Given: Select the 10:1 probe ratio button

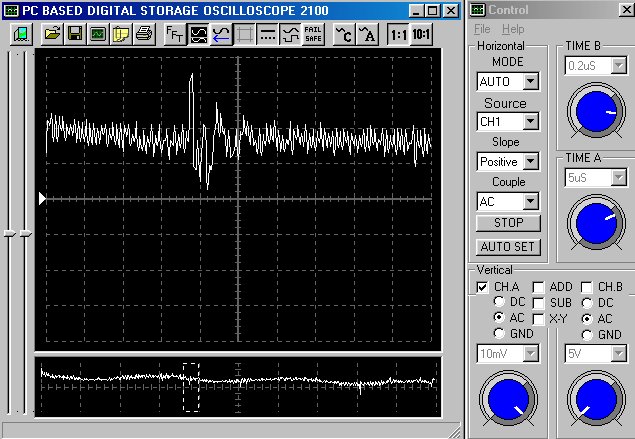Looking at the screenshot, I should click(x=422, y=33).
